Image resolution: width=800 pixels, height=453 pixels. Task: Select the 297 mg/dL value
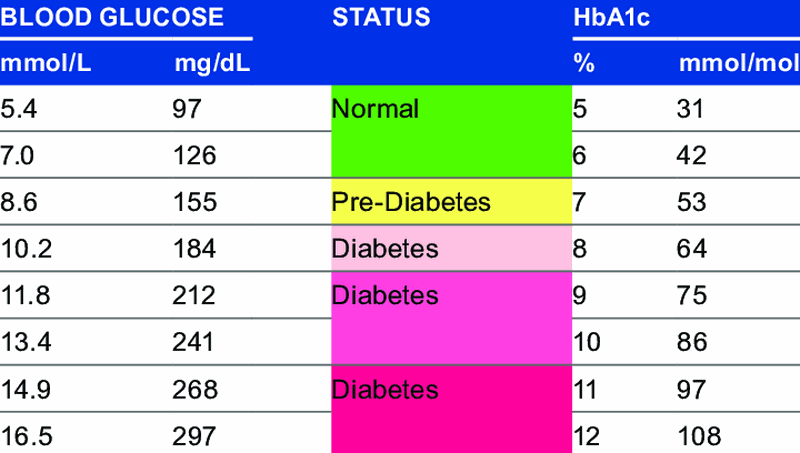tap(194, 436)
